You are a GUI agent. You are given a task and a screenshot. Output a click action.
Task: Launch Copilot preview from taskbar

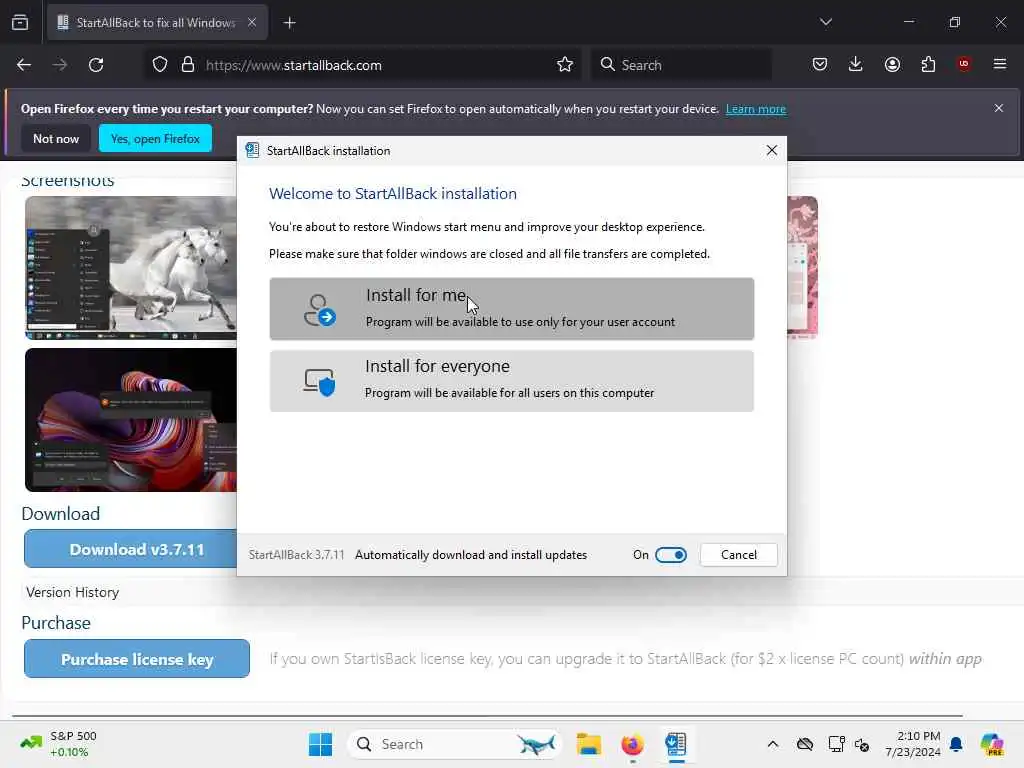992,744
